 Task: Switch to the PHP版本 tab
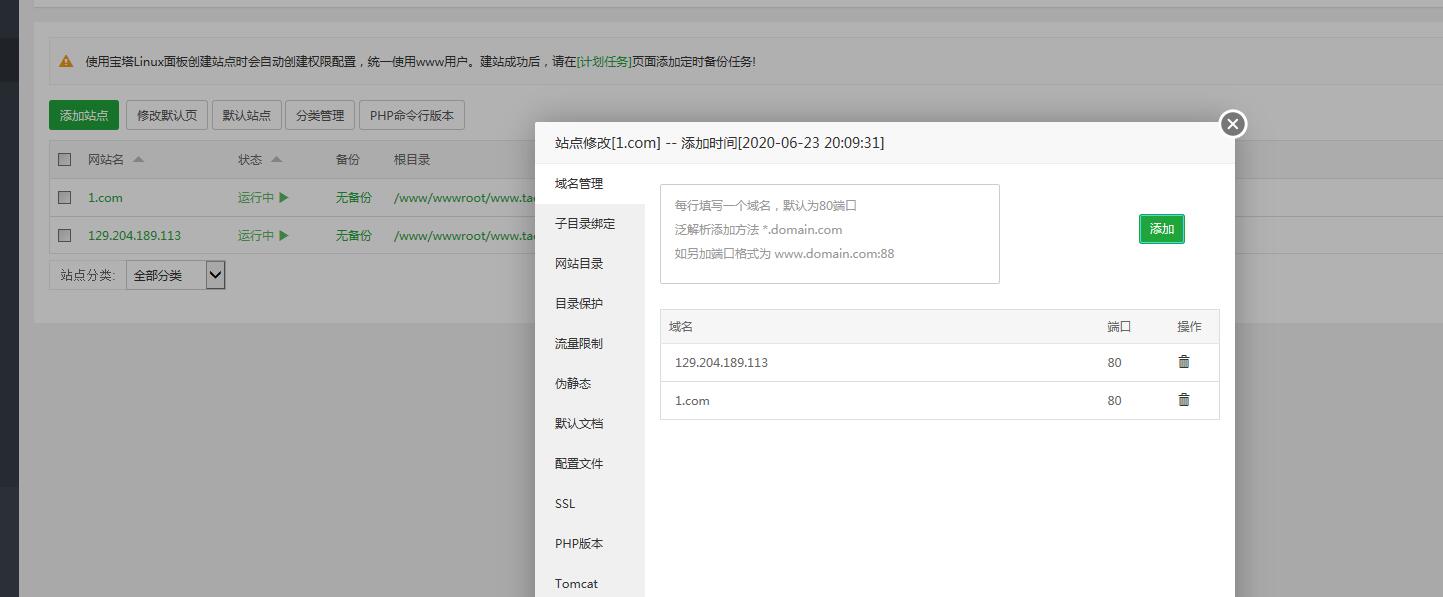(x=579, y=544)
